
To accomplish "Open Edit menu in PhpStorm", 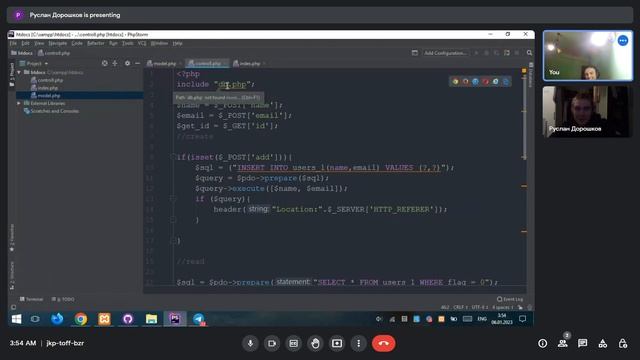I will (x=25, y=43).
